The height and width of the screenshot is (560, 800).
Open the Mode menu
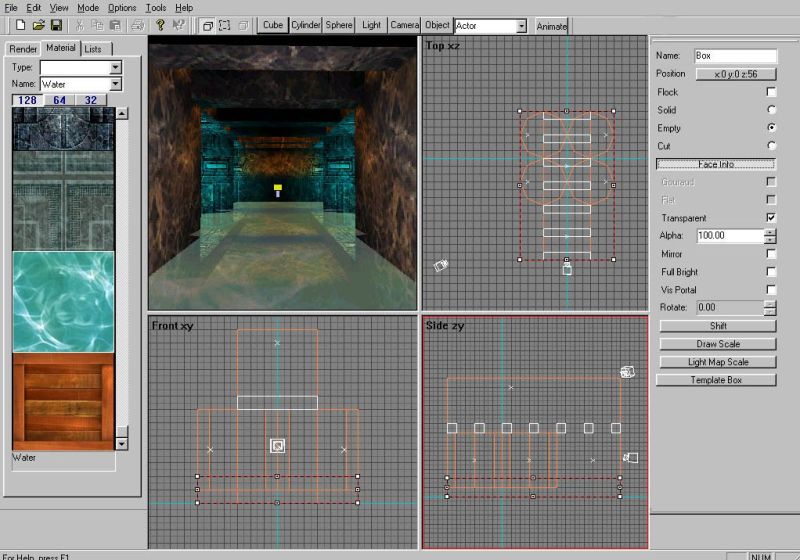pyautogui.click(x=88, y=8)
